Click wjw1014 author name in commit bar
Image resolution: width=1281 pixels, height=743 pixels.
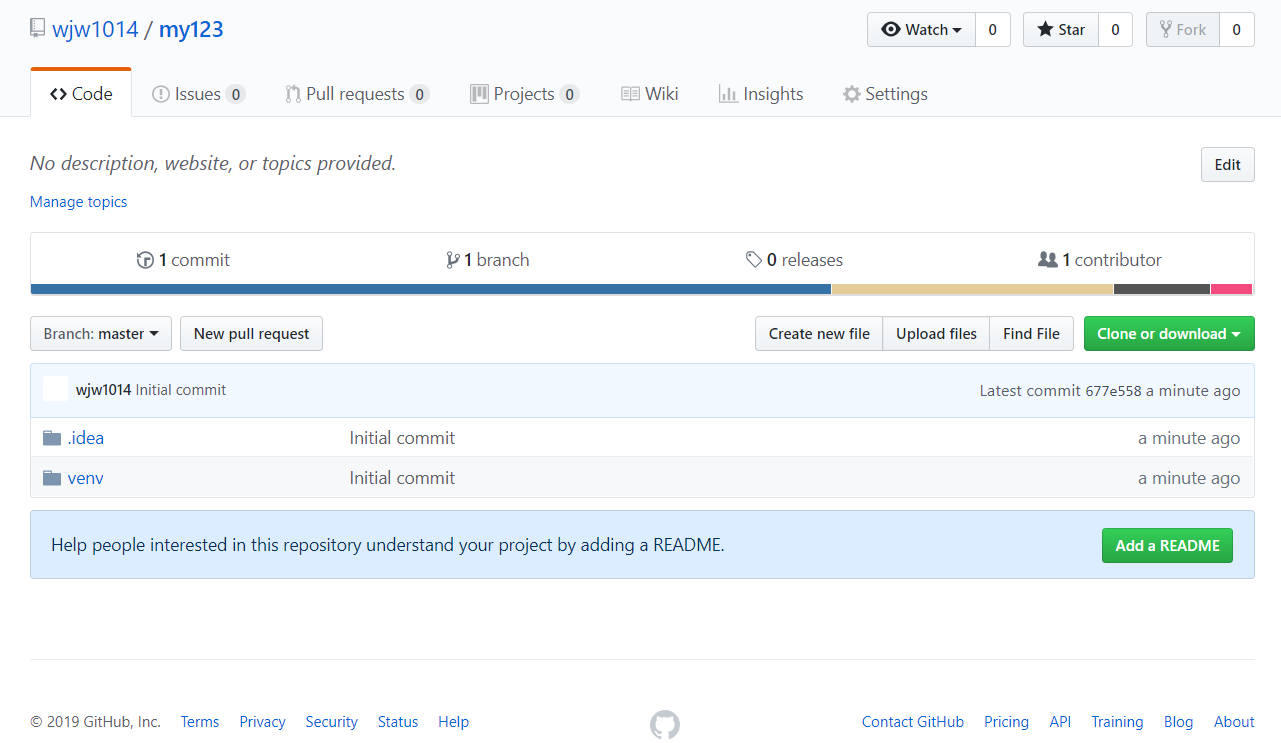pos(103,390)
